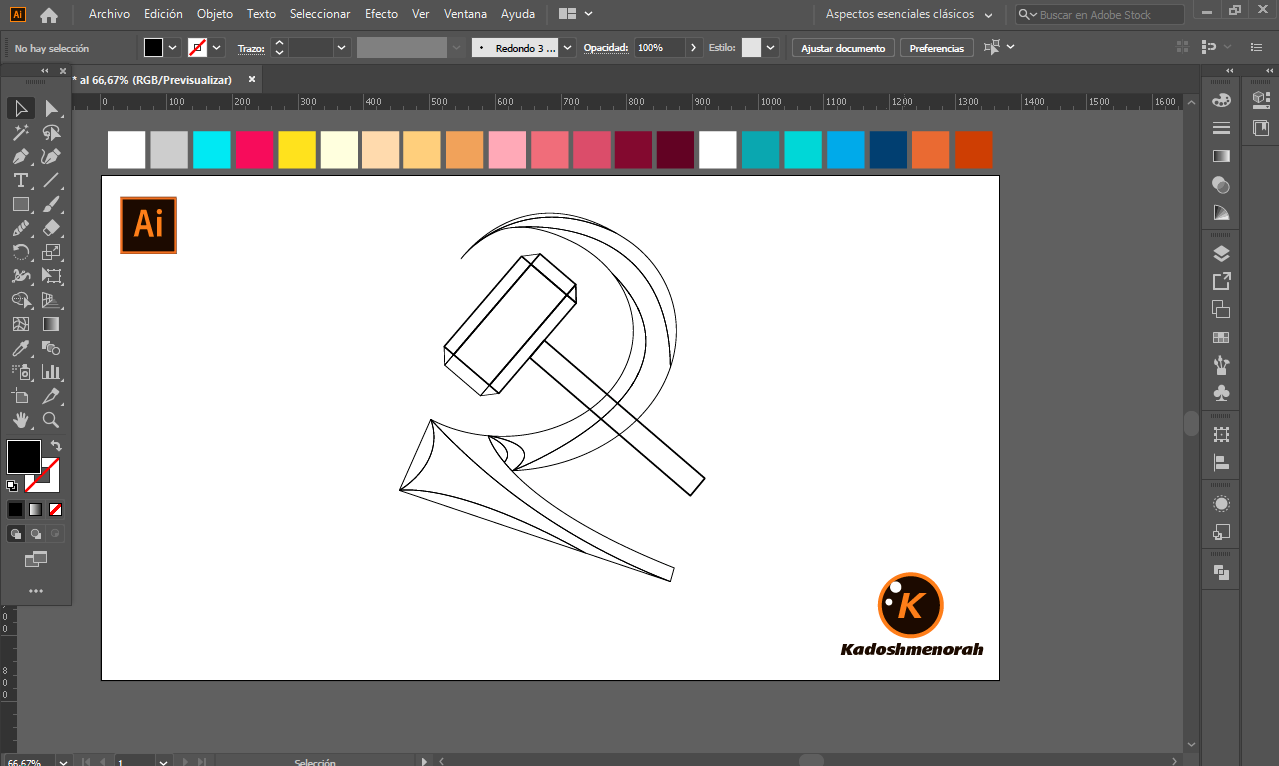The image size is (1279, 766).
Task: Select the Direct Selection tool (white arrow)
Action: click(52, 108)
